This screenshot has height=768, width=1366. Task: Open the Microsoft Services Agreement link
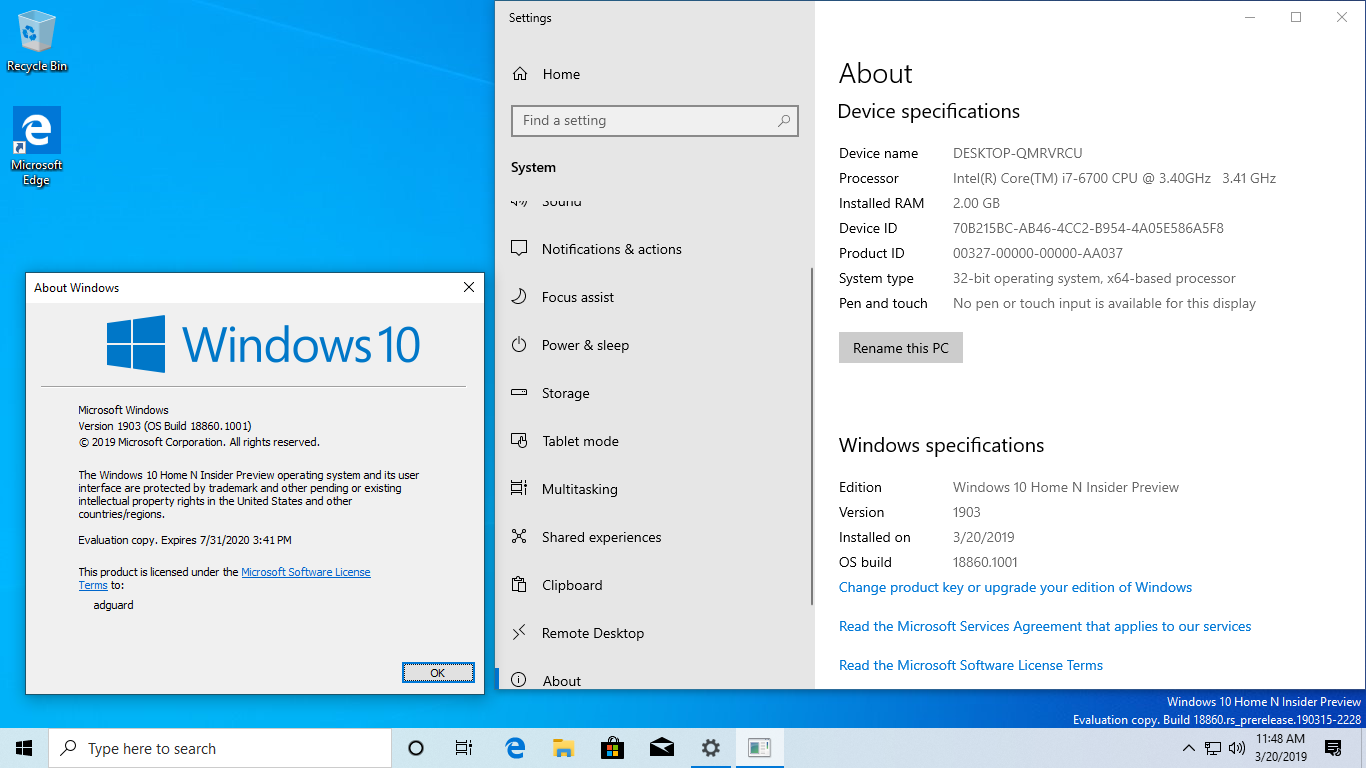pos(1045,626)
